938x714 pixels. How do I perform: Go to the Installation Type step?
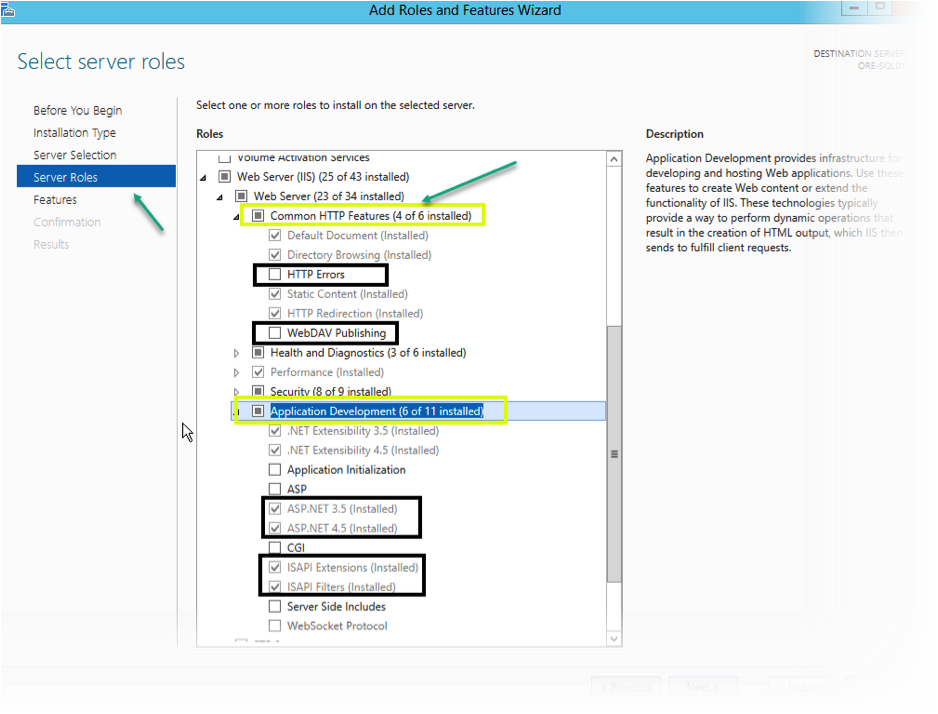point(75,133)
